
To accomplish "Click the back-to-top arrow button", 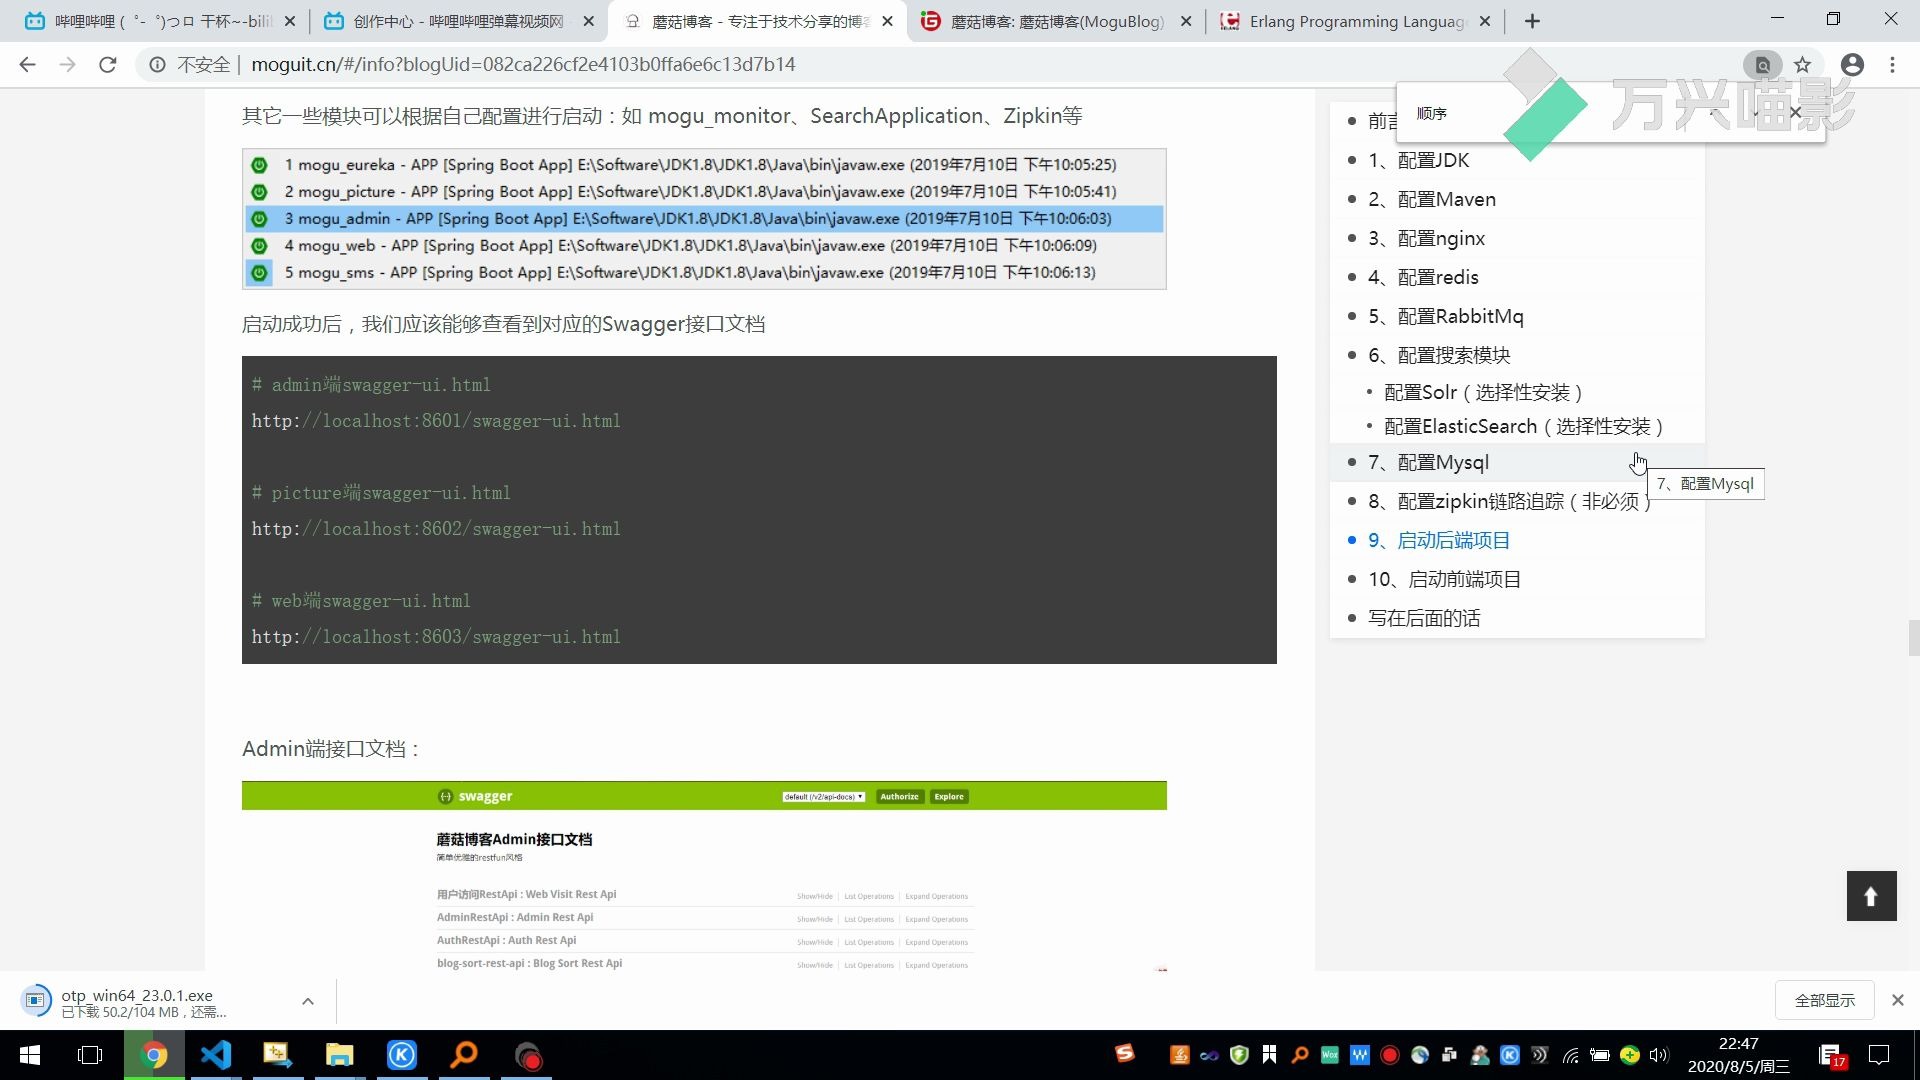I will click(x=1871, y=896).
